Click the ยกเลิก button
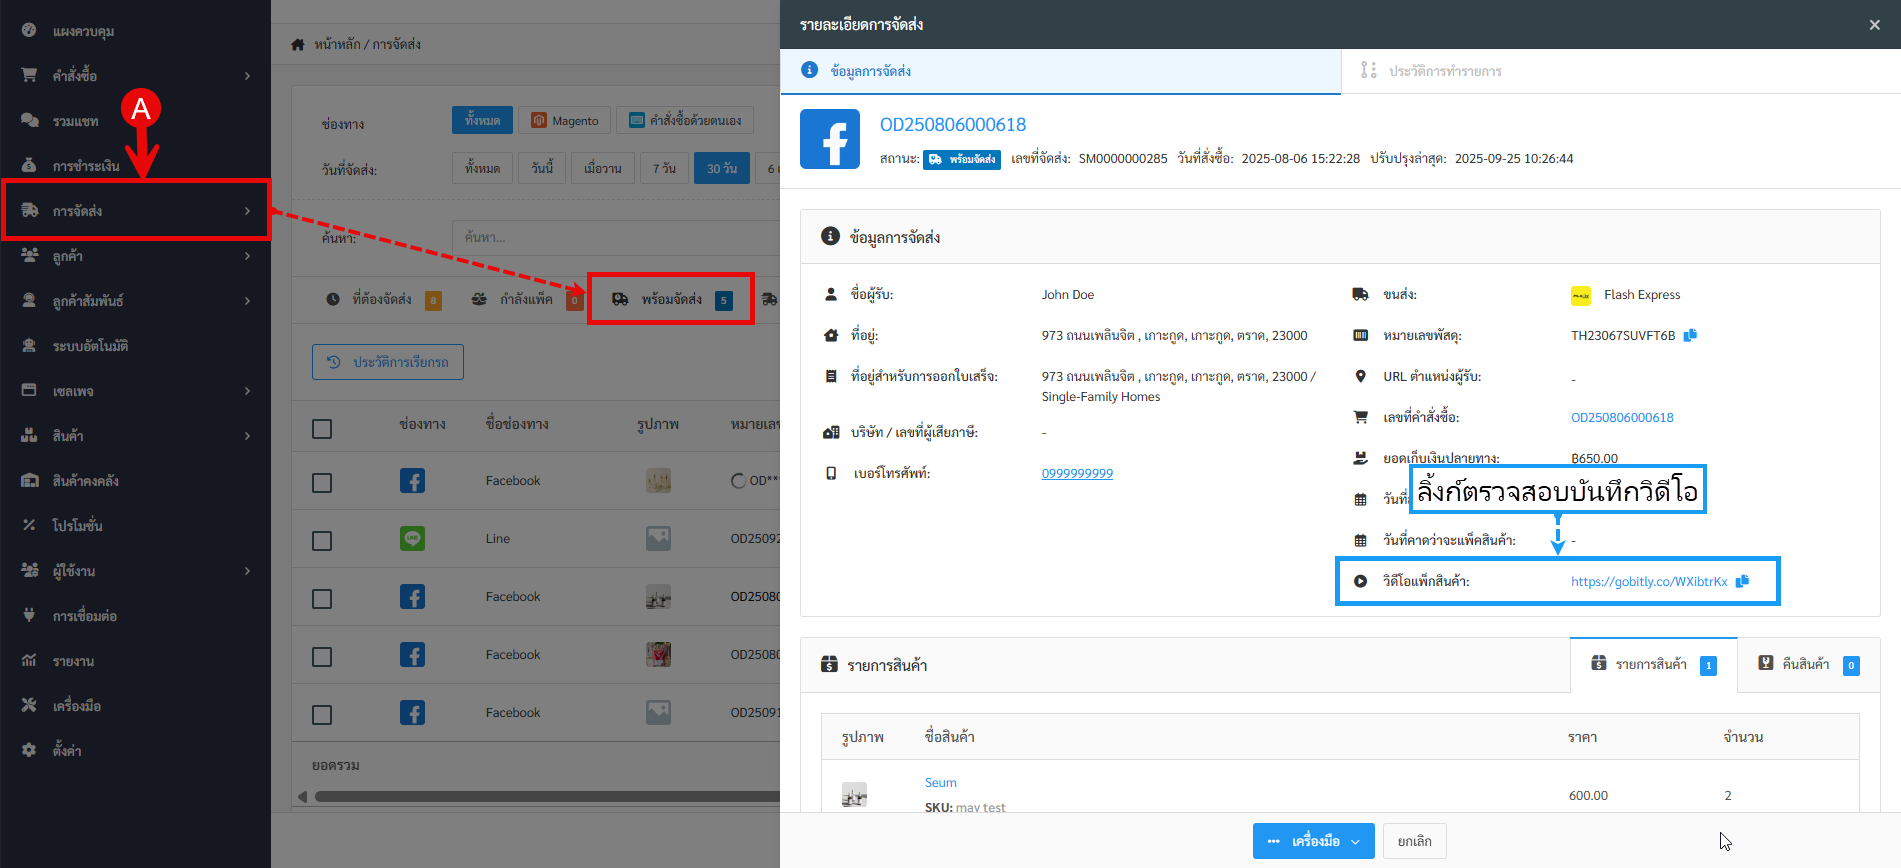The image size is (1901, 868). coord(1414,841)
